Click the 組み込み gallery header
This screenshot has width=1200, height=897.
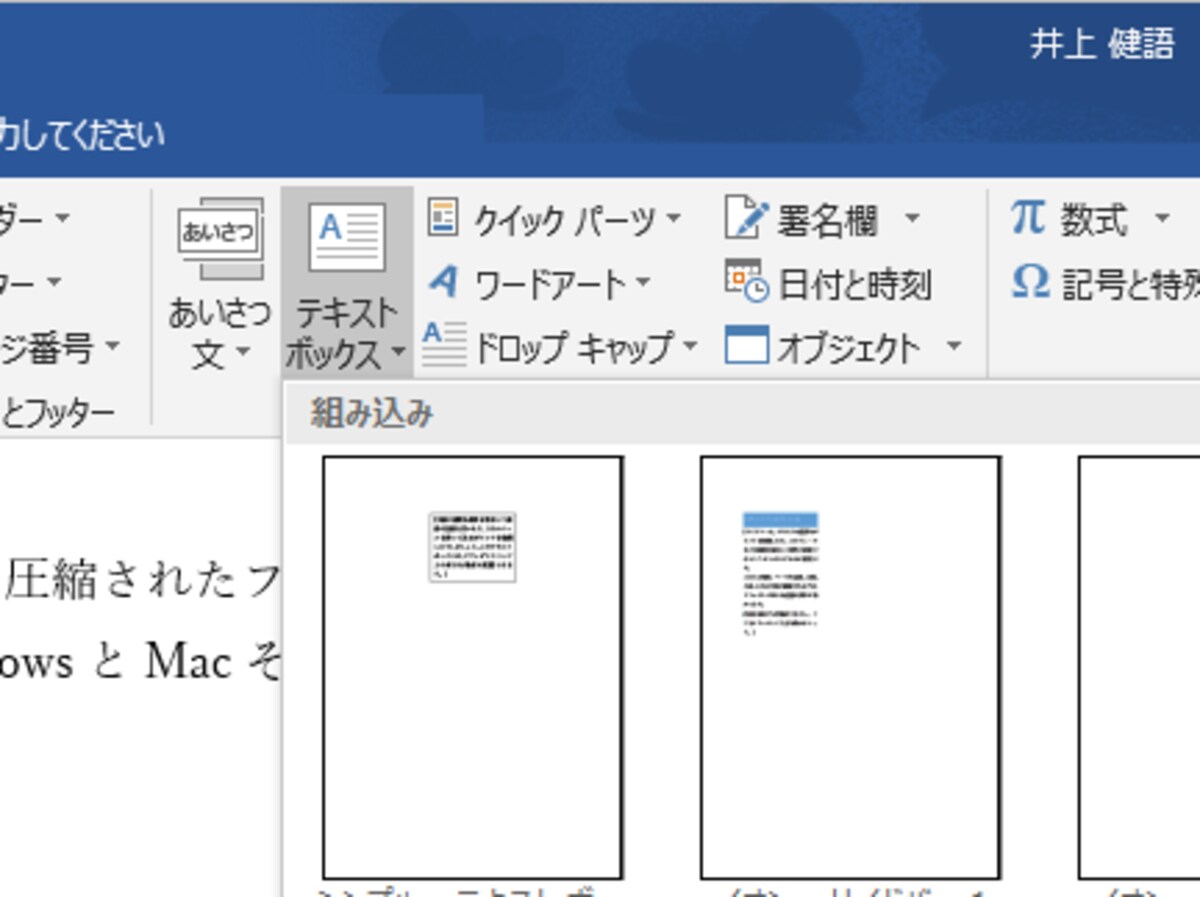click(x=742, y=413)
